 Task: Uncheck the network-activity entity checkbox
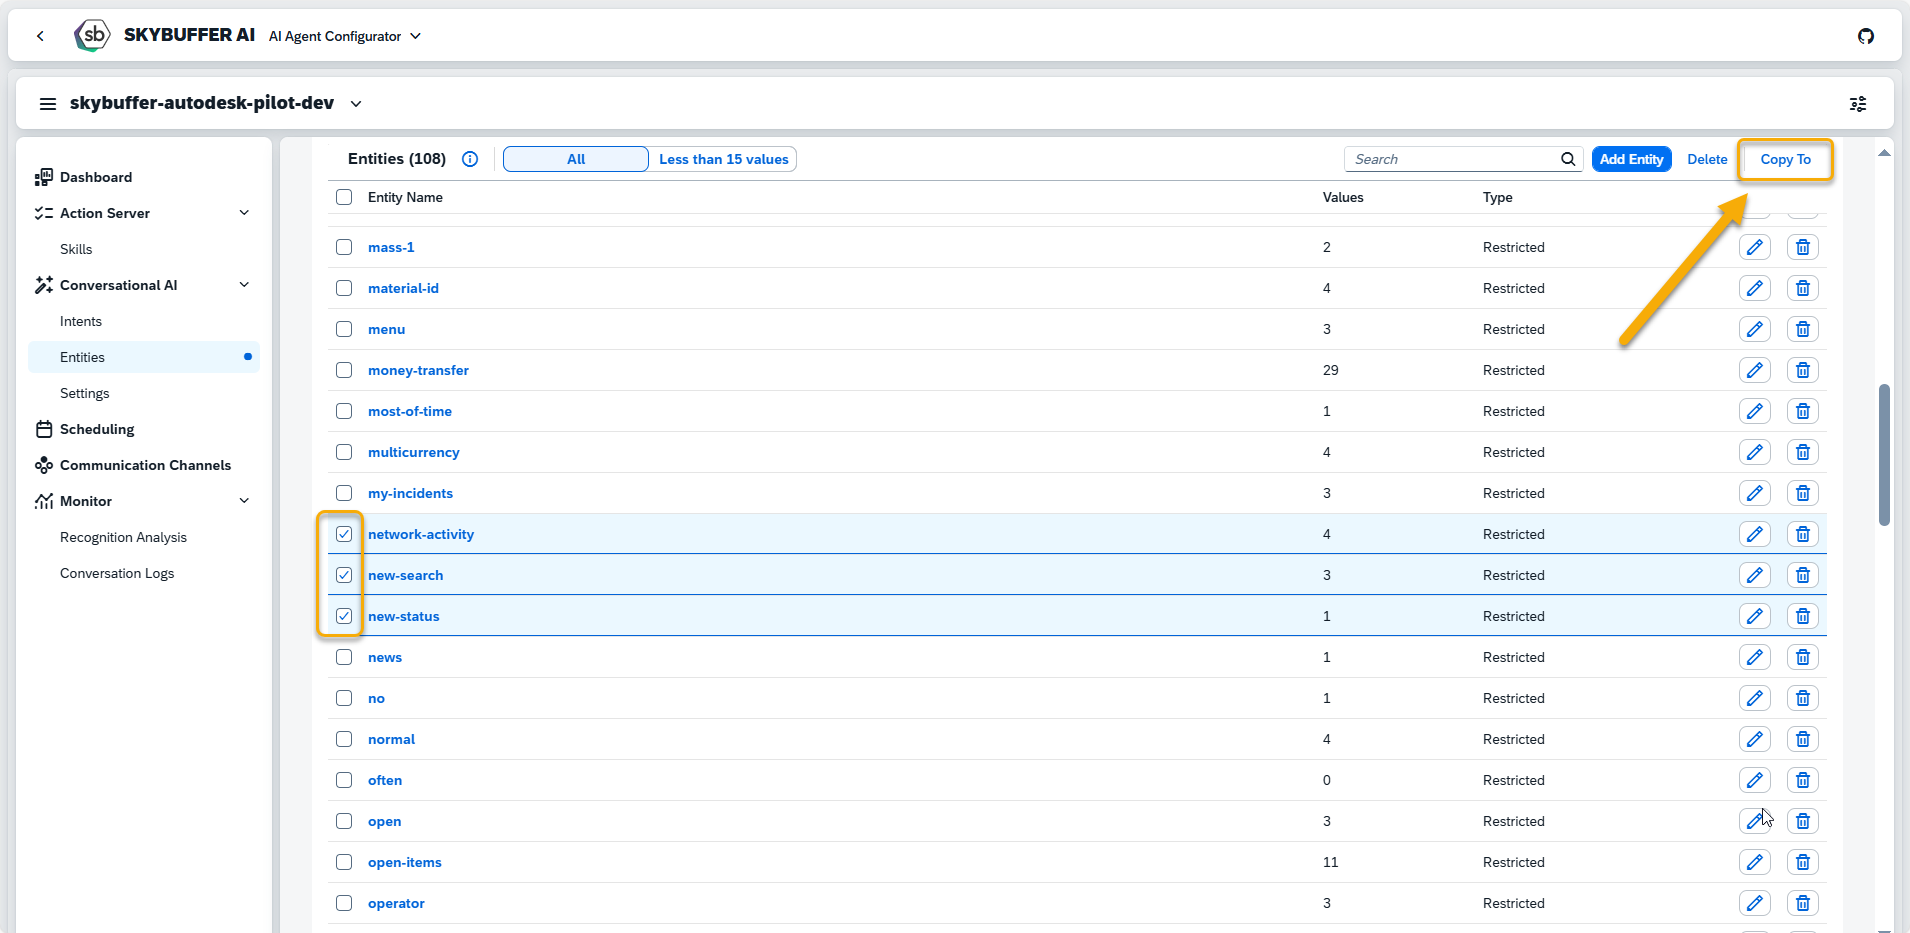[344, 534]
